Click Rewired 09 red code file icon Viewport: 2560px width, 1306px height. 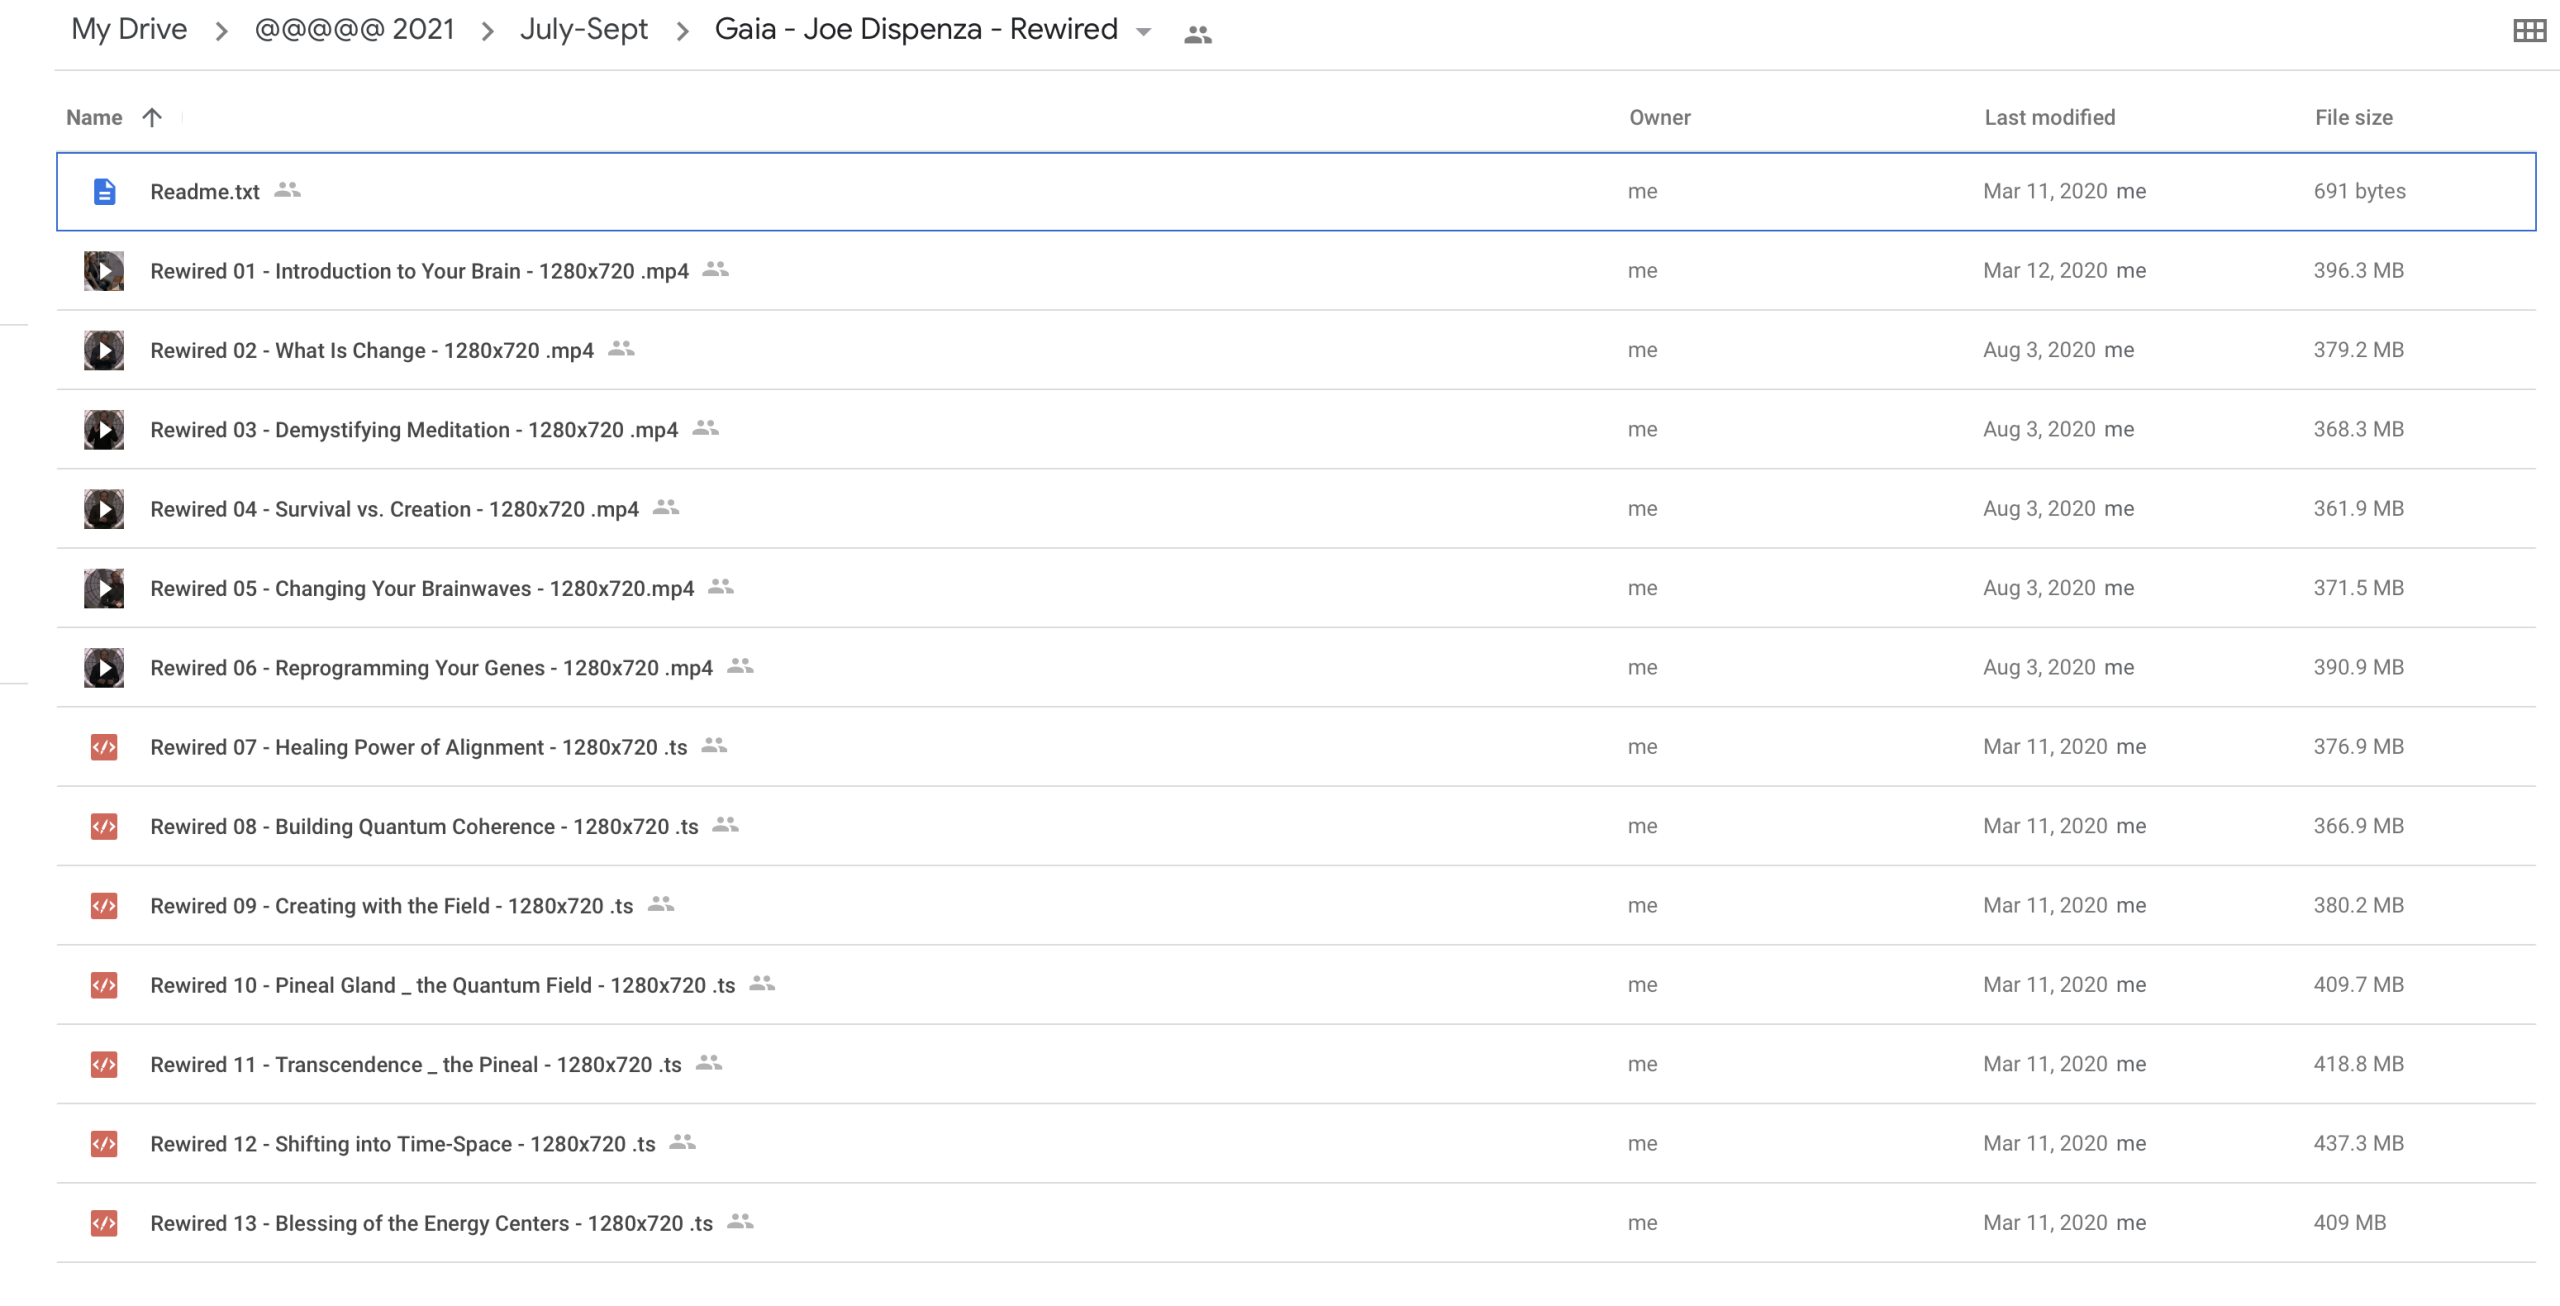(104, 906)
